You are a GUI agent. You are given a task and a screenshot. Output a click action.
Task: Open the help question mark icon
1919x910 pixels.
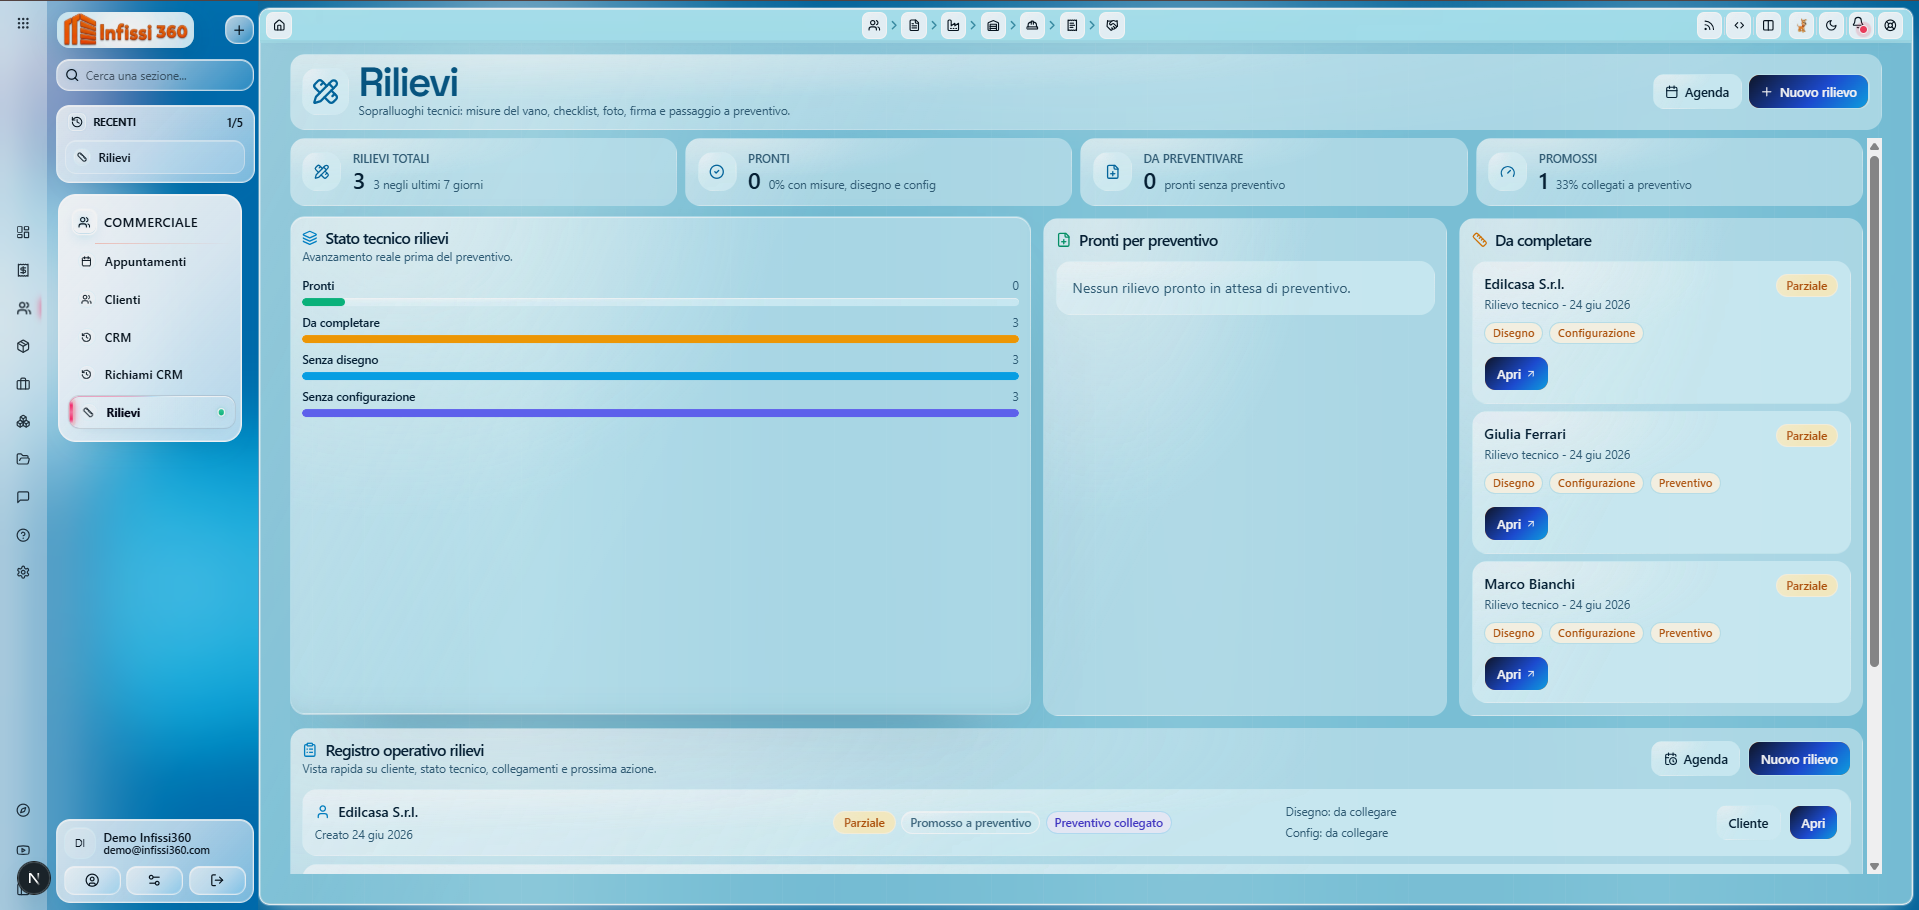pyautogui.click(x=23, y=535)
